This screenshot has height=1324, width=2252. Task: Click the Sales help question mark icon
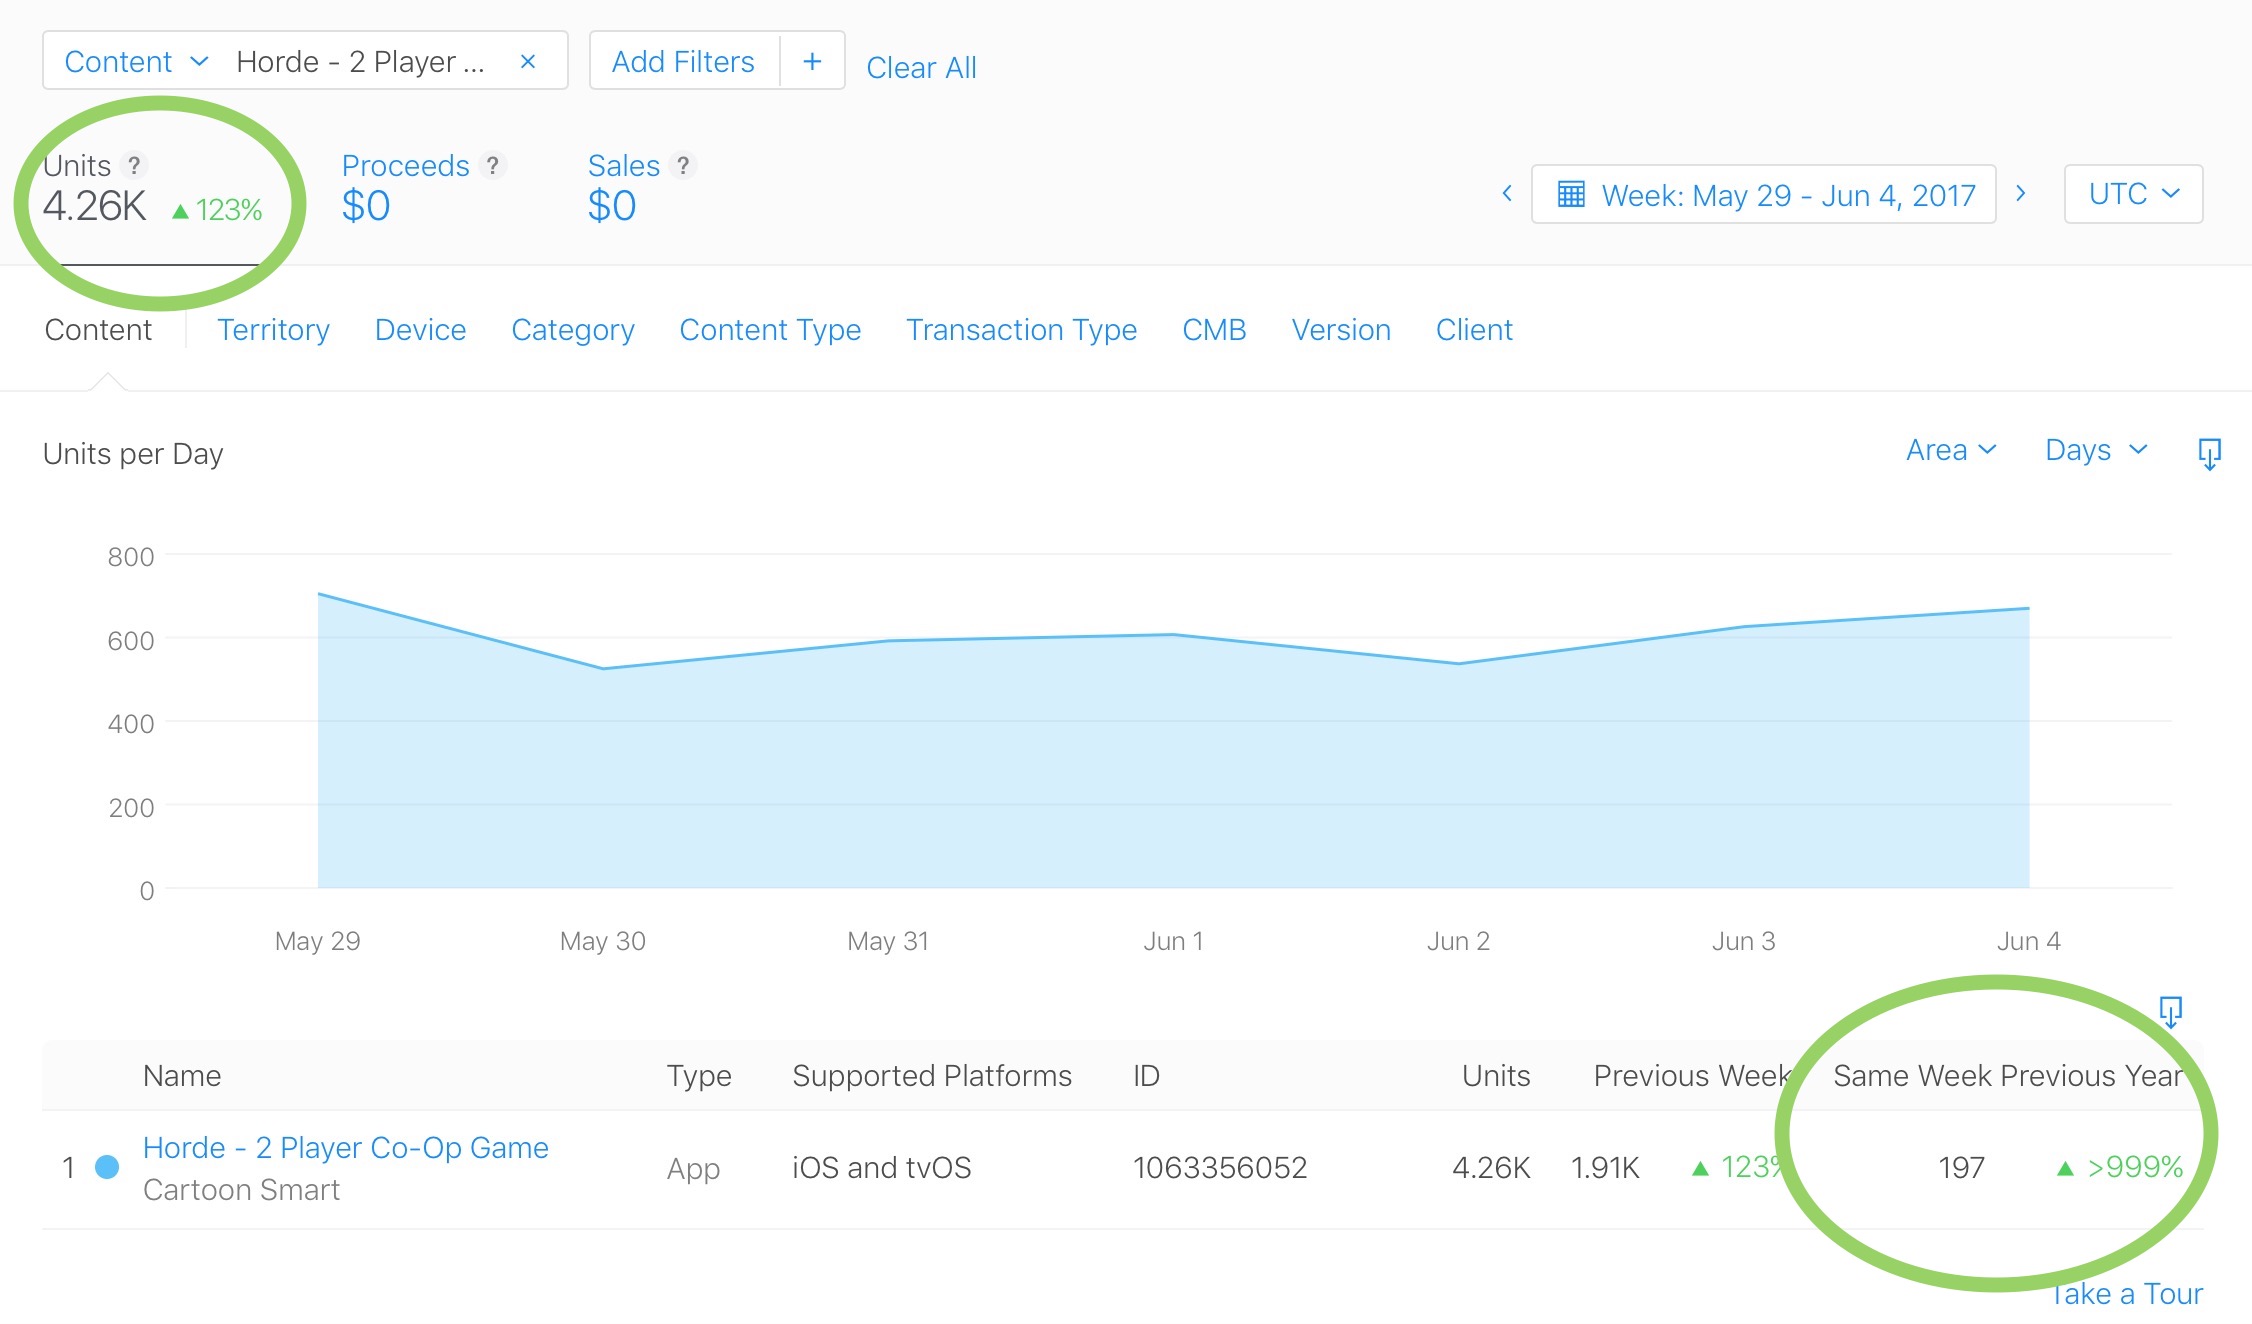point(683,165)
